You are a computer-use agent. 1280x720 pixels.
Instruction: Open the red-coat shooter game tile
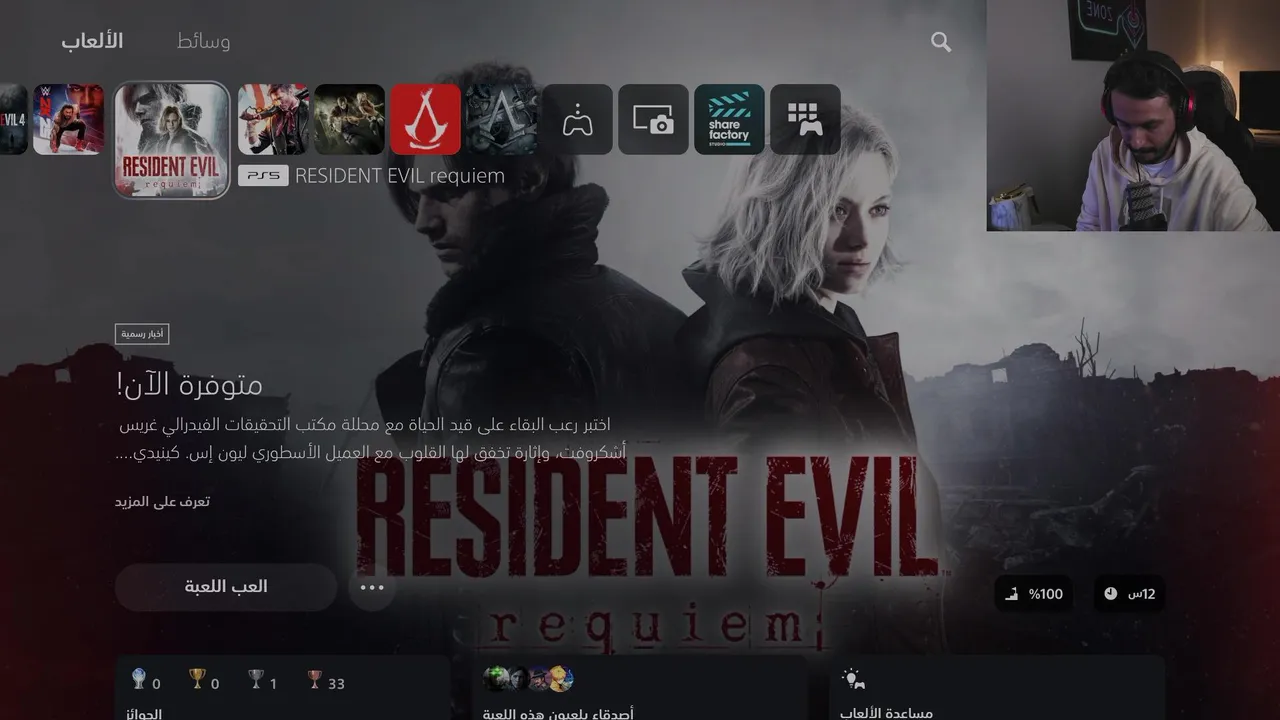273,119
